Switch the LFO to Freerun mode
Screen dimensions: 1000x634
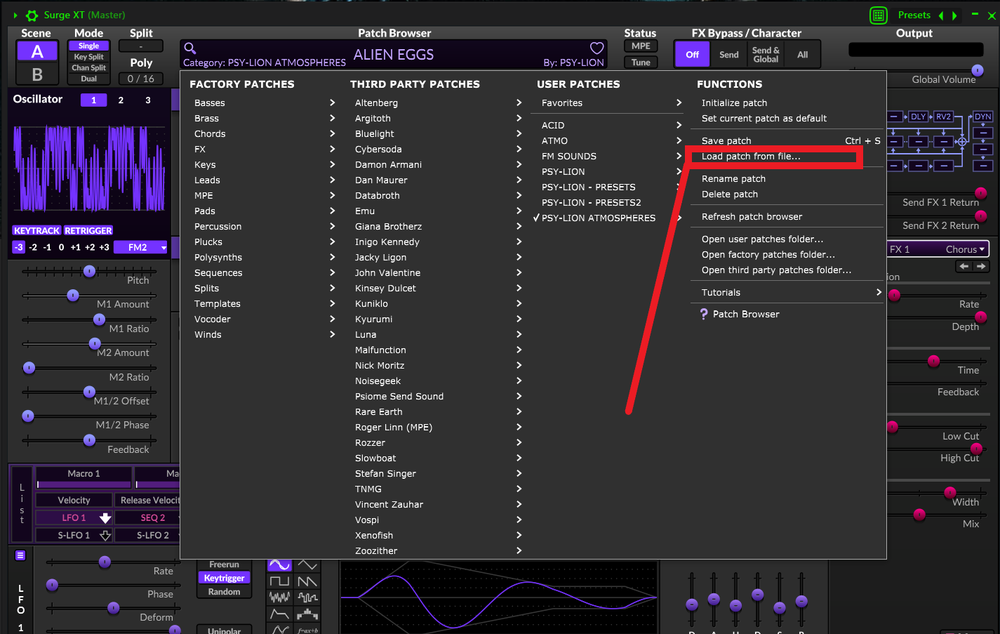point(224,564)
